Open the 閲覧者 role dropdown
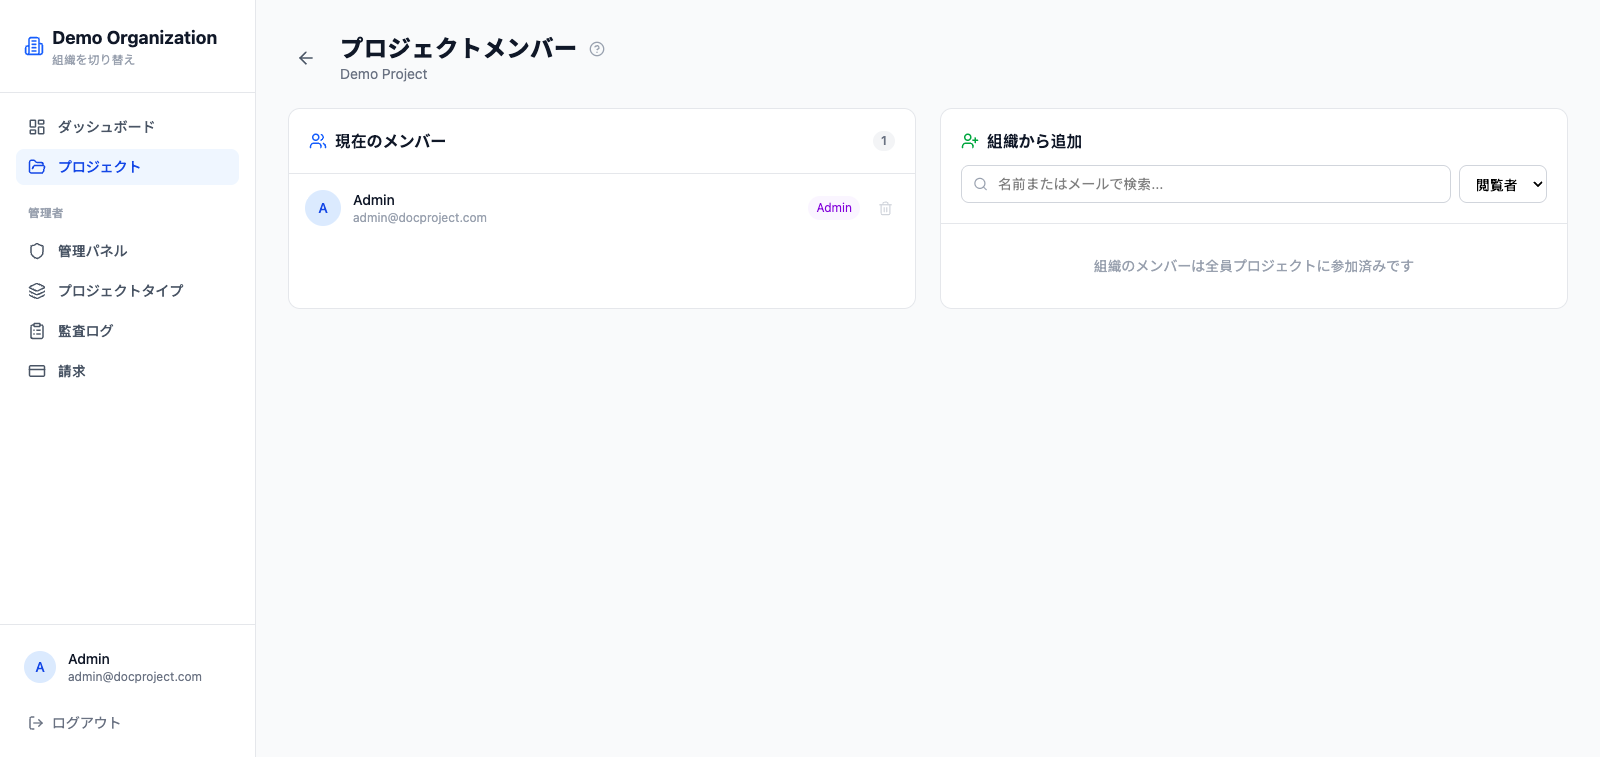The image size is (1600, 757). [1503, 184]
